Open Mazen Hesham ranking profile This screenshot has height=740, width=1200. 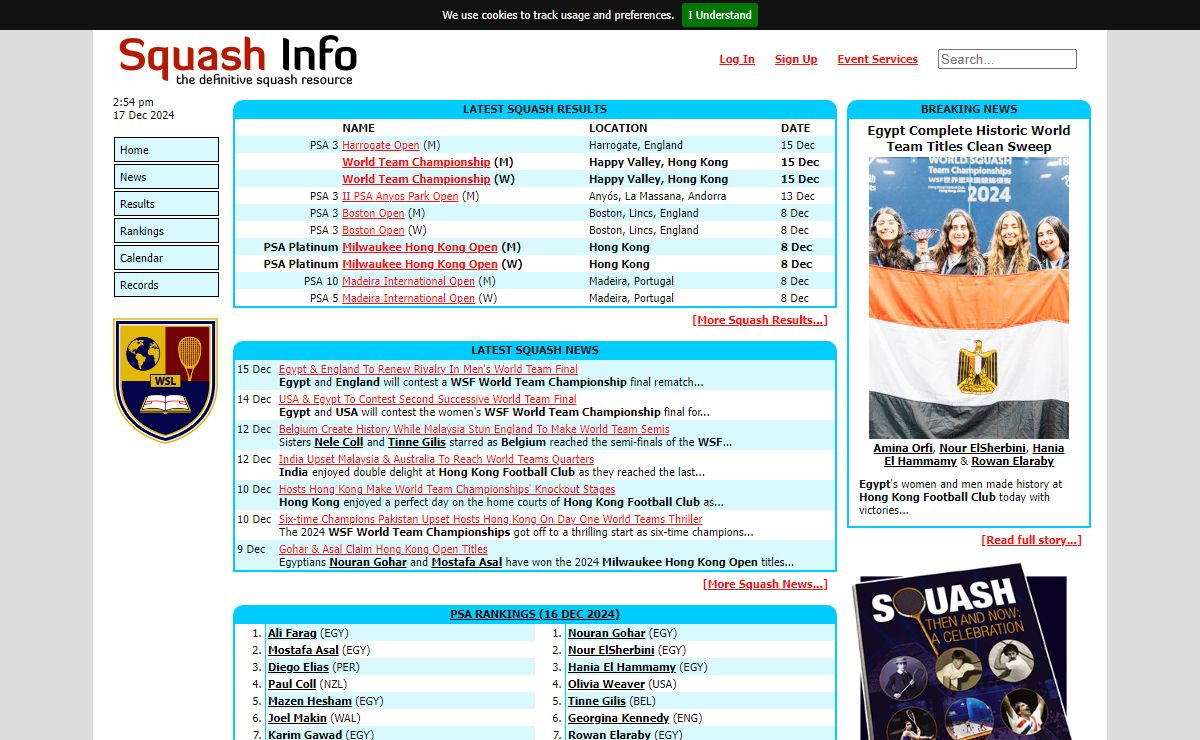[x=310, y=701]
